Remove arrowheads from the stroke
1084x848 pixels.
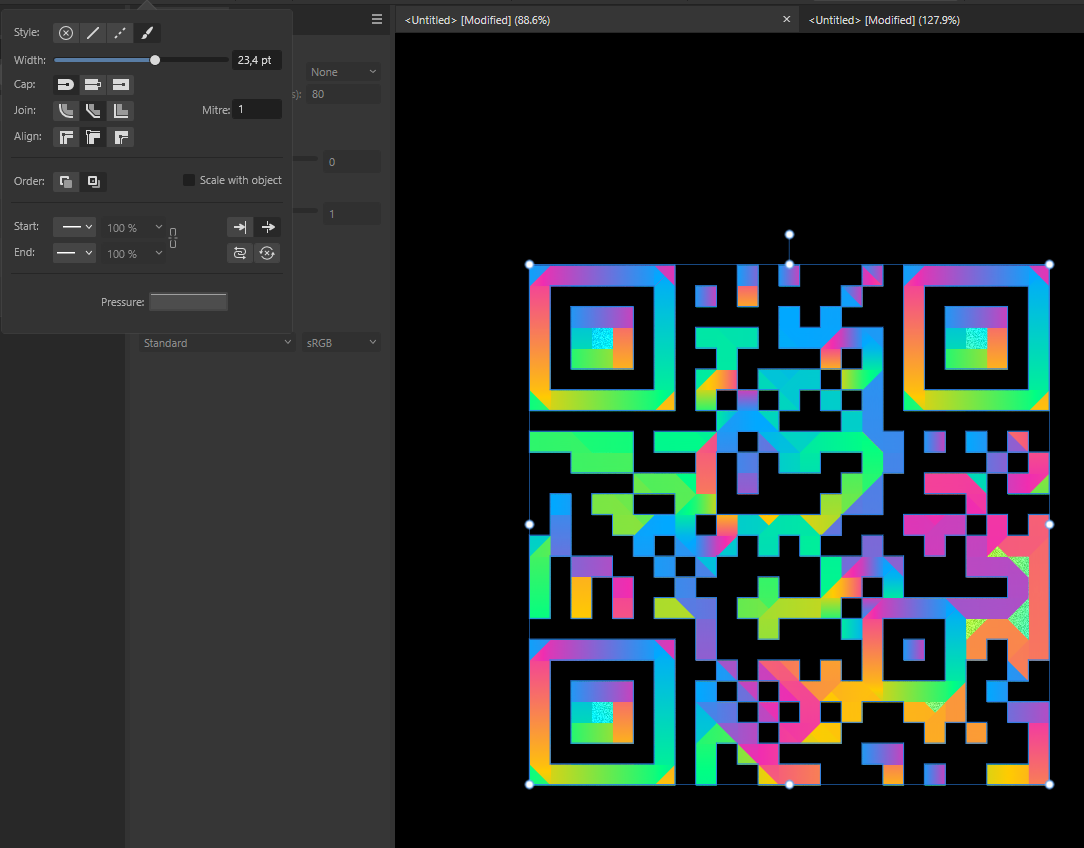click(x=268, y=254)
